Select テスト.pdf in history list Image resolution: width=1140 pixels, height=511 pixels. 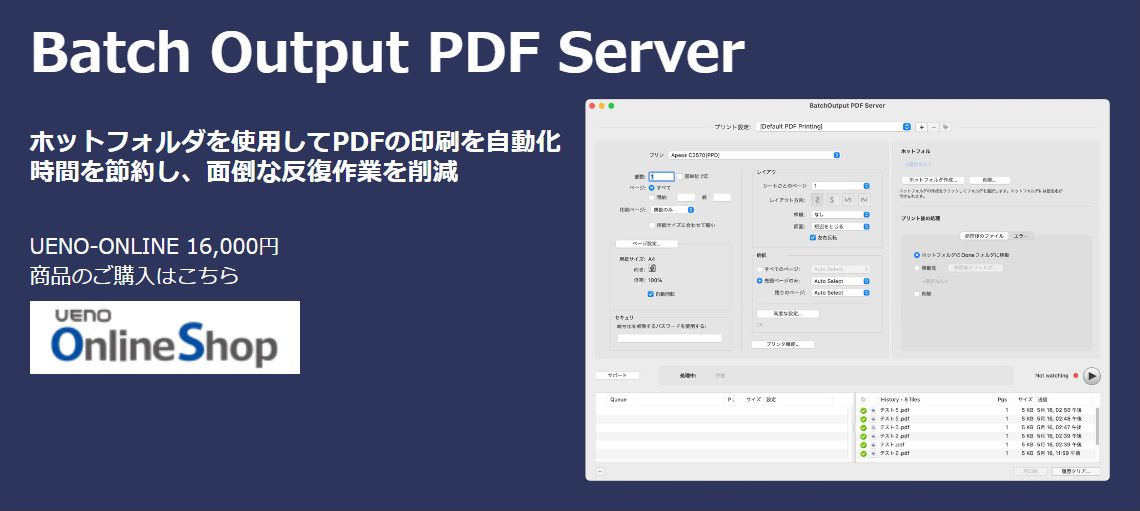(x=978, y=445)
